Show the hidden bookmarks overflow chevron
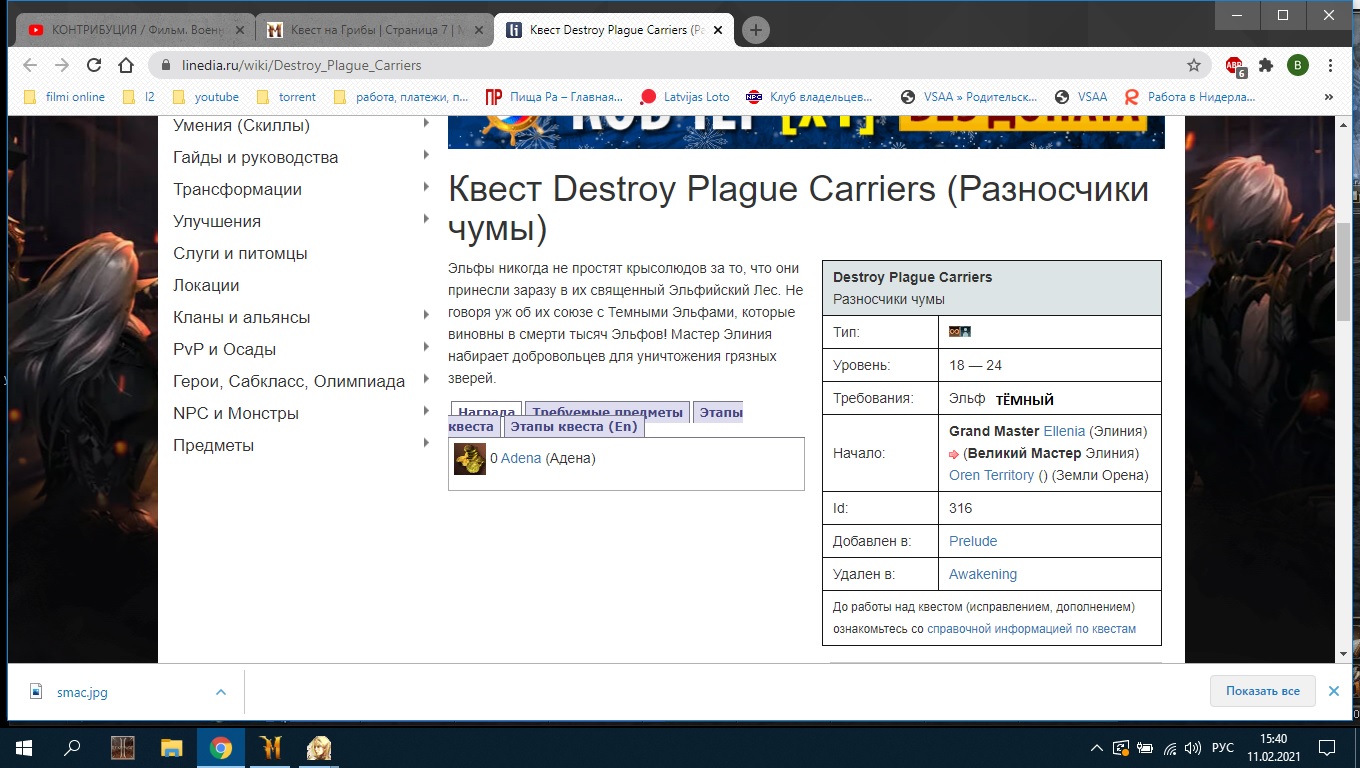 pyautogui.click(x=1329, y=97)
